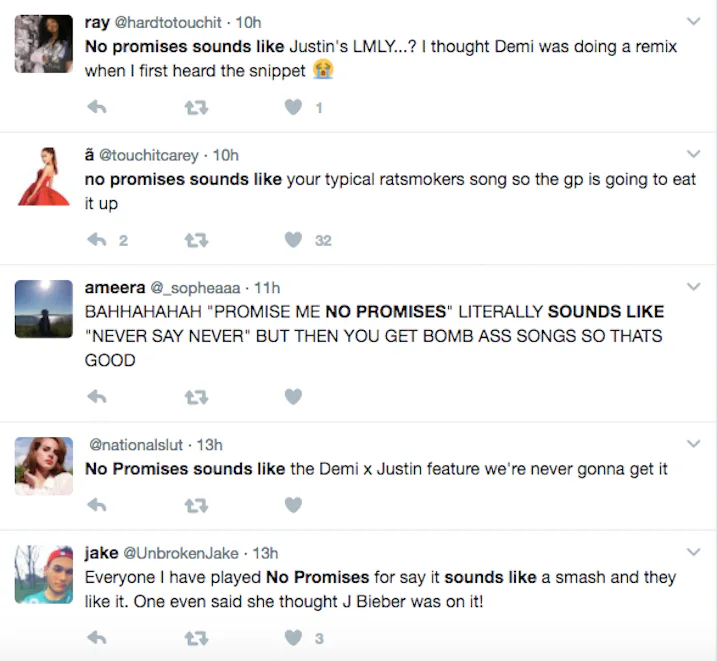
Task: Reply to nationalslut's Demi x Justin tweet
Action: [x=97, y=506]
